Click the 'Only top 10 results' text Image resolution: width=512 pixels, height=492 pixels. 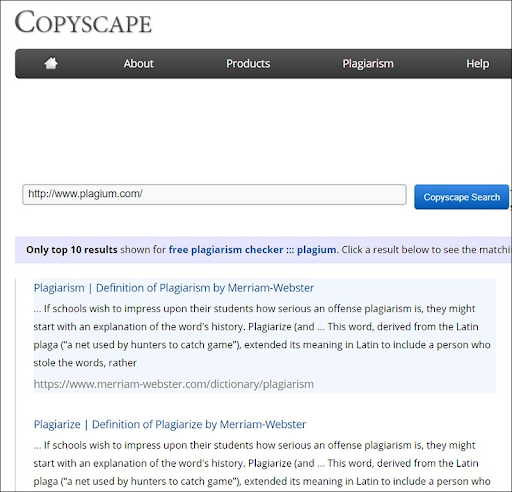tap(72, 250)
